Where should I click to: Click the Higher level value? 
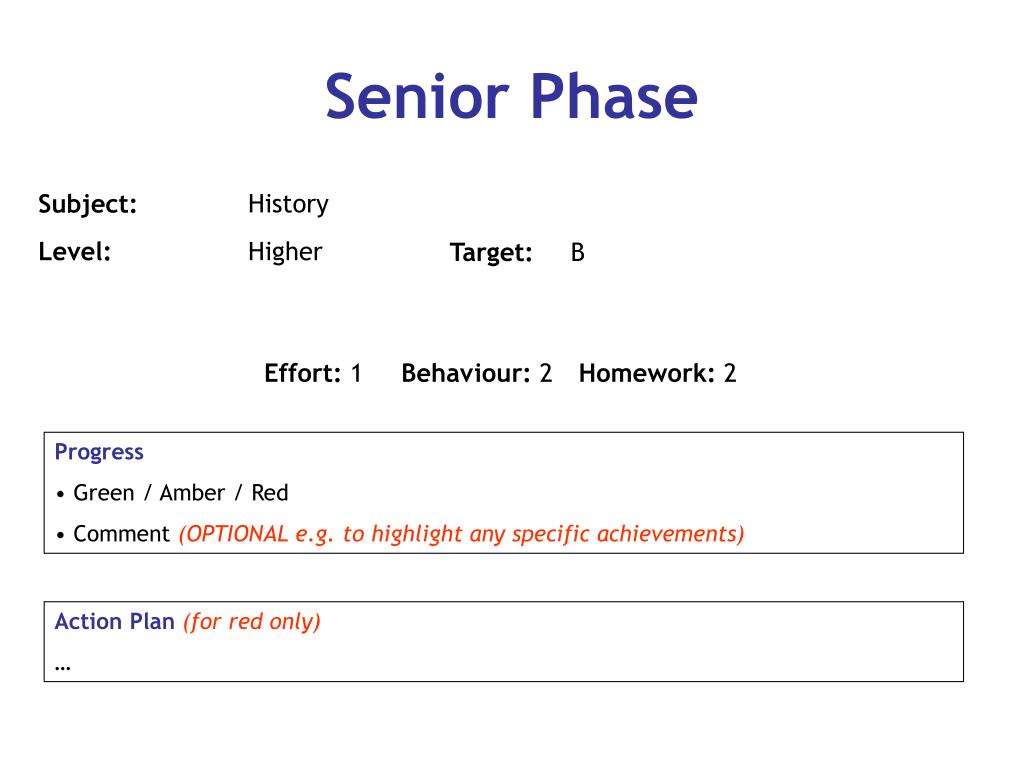pos(285,252)
